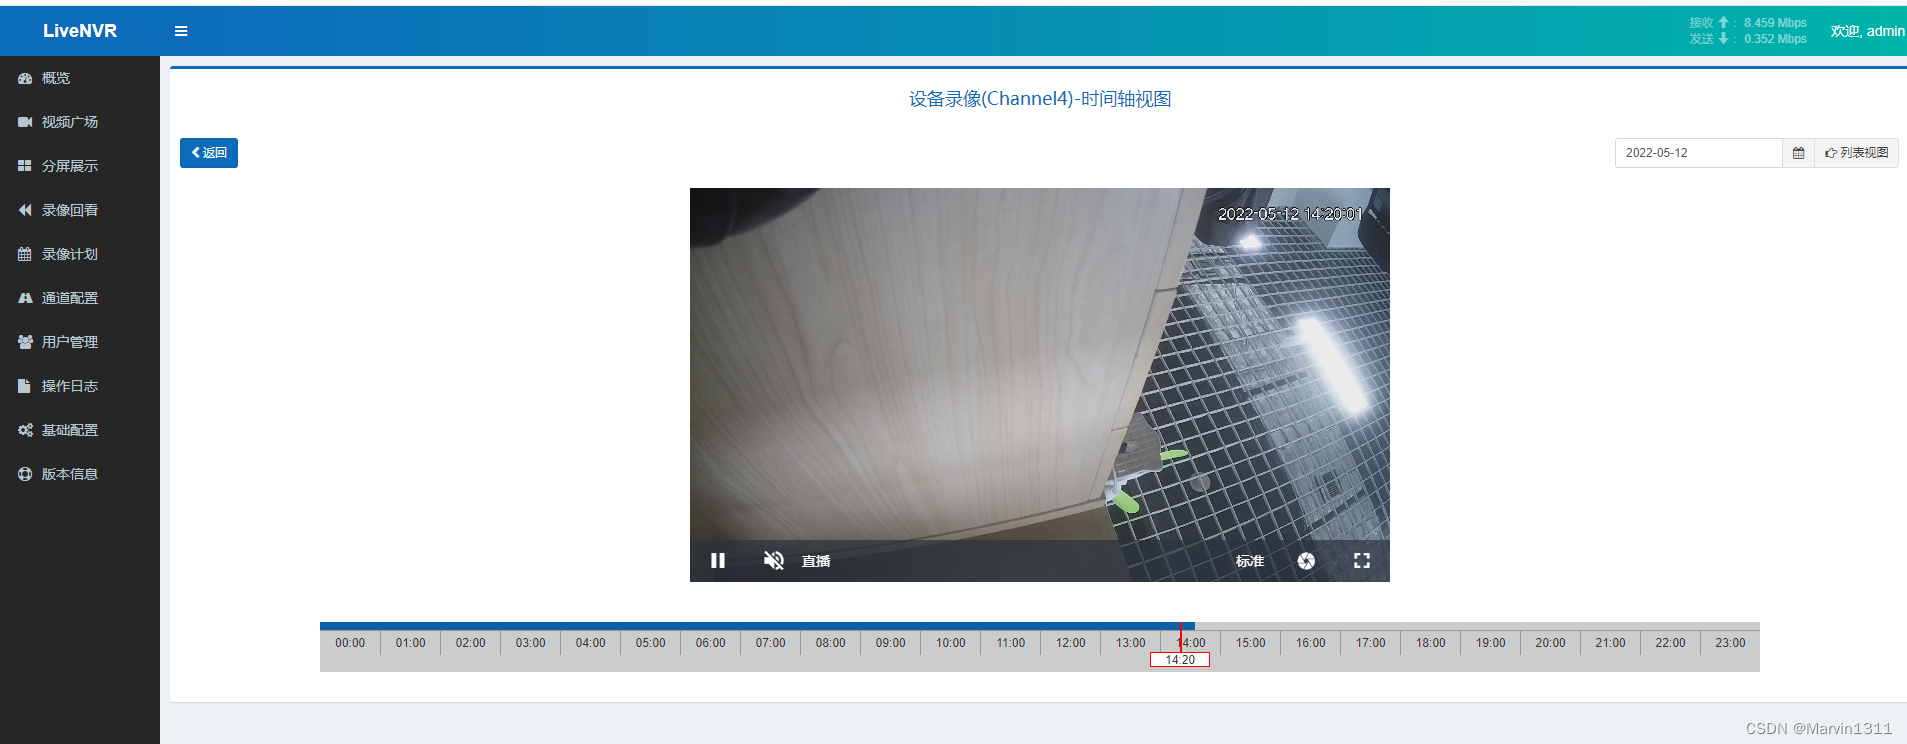Enter fullscreen mode on the player

coord(1362,561)
